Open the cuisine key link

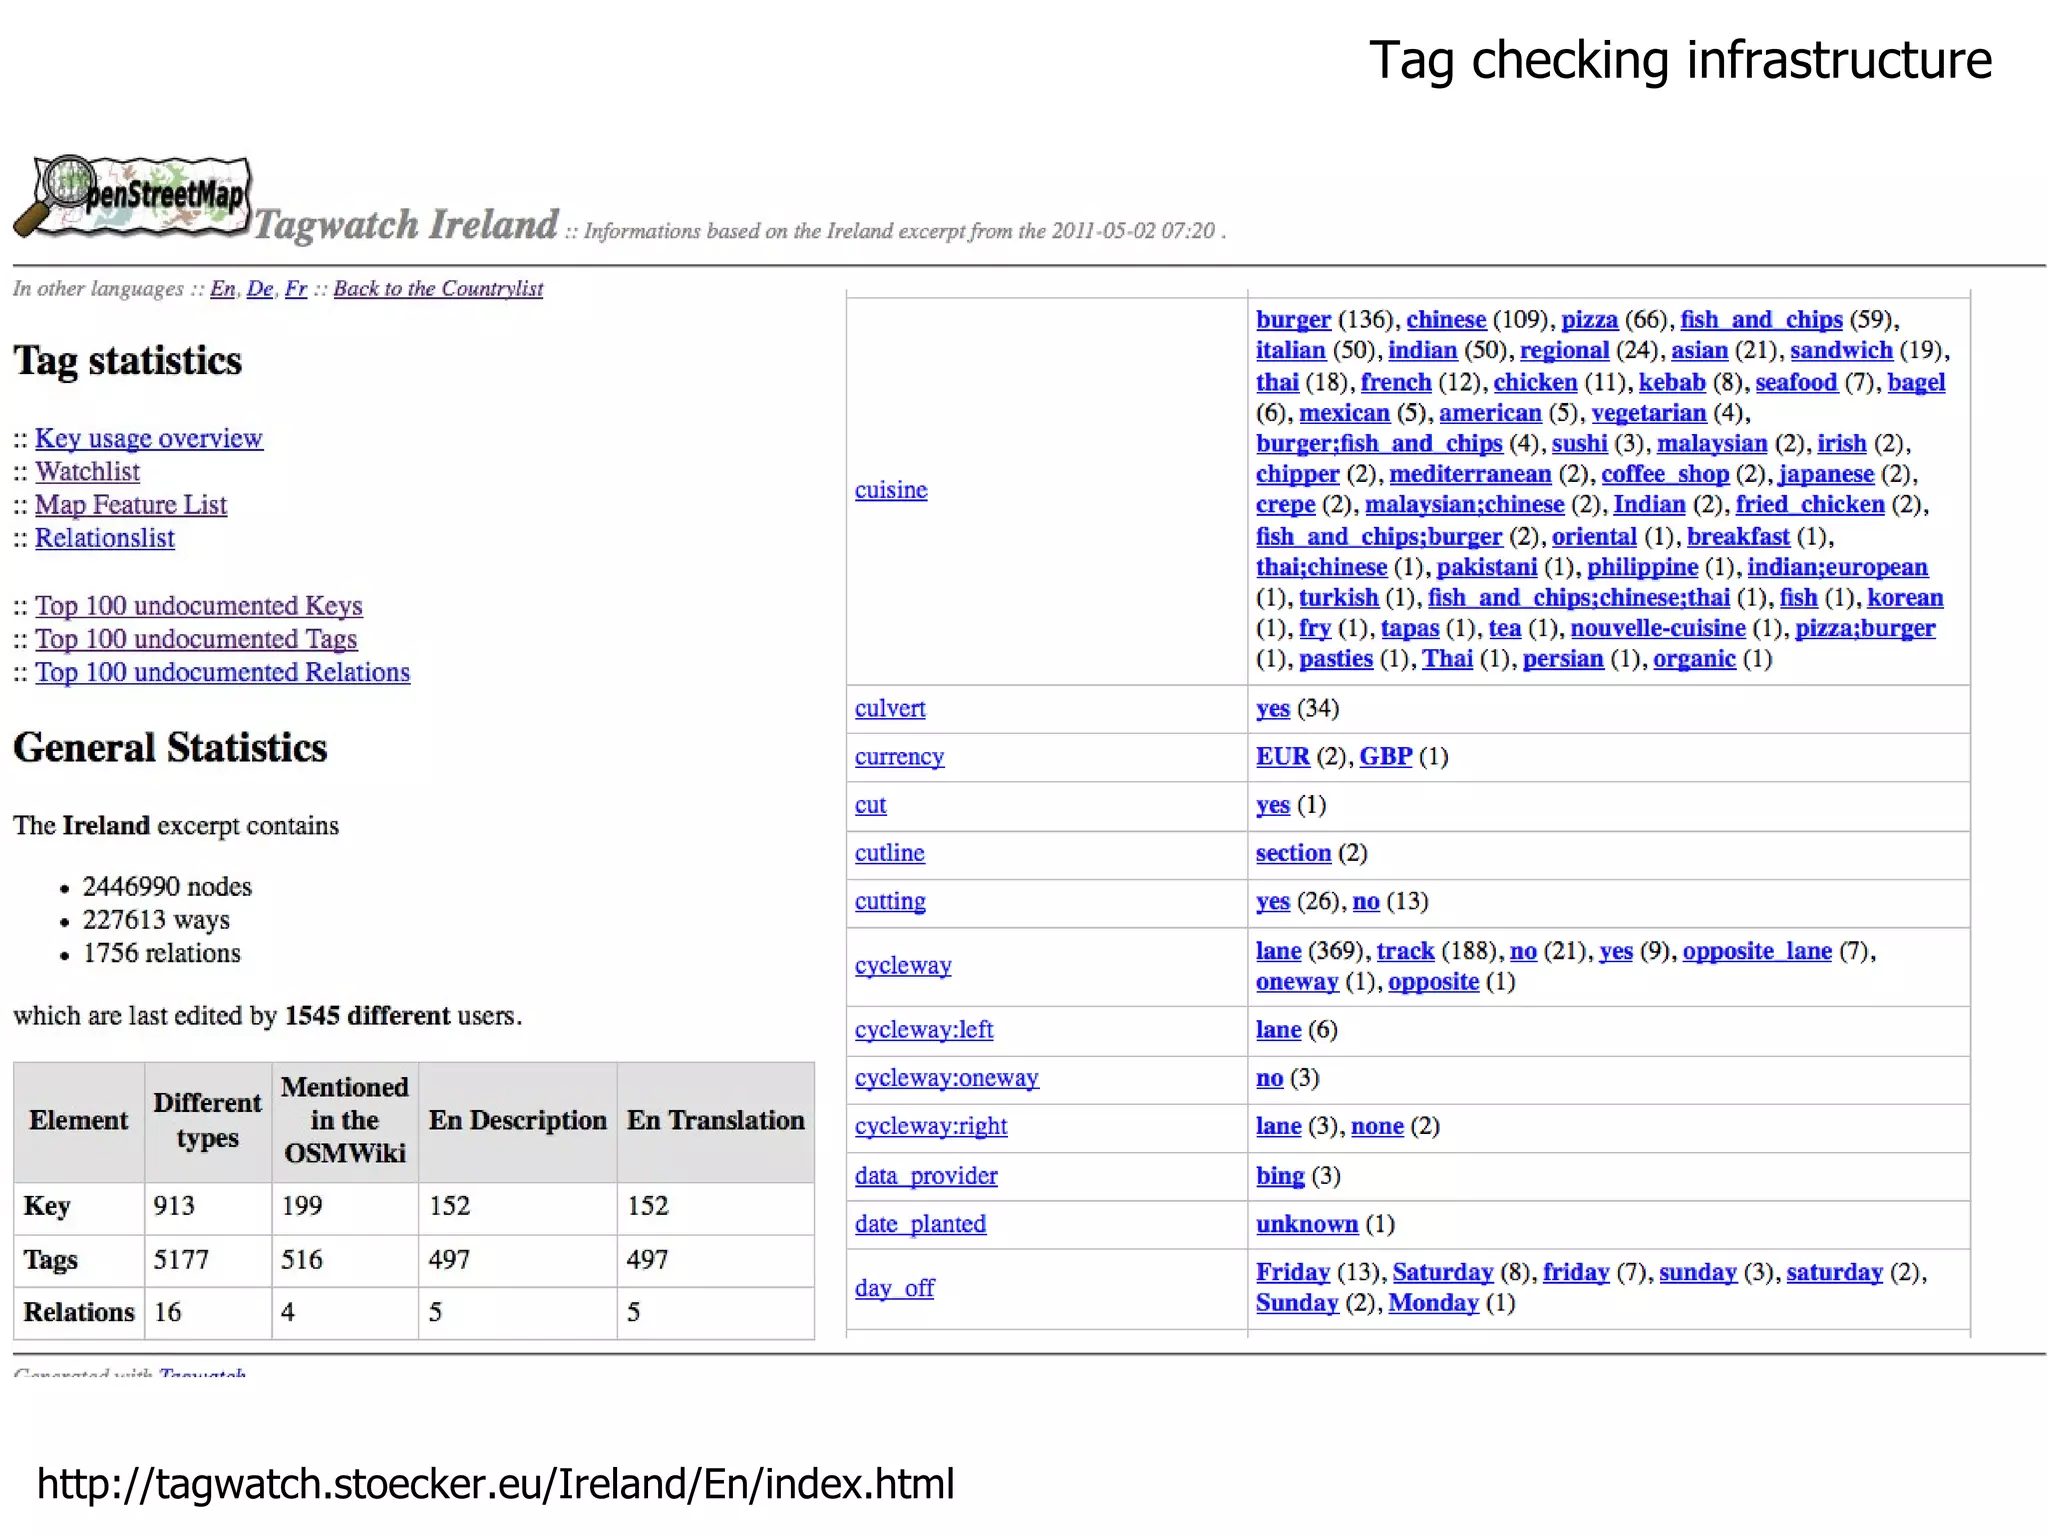tap(890, 490)
